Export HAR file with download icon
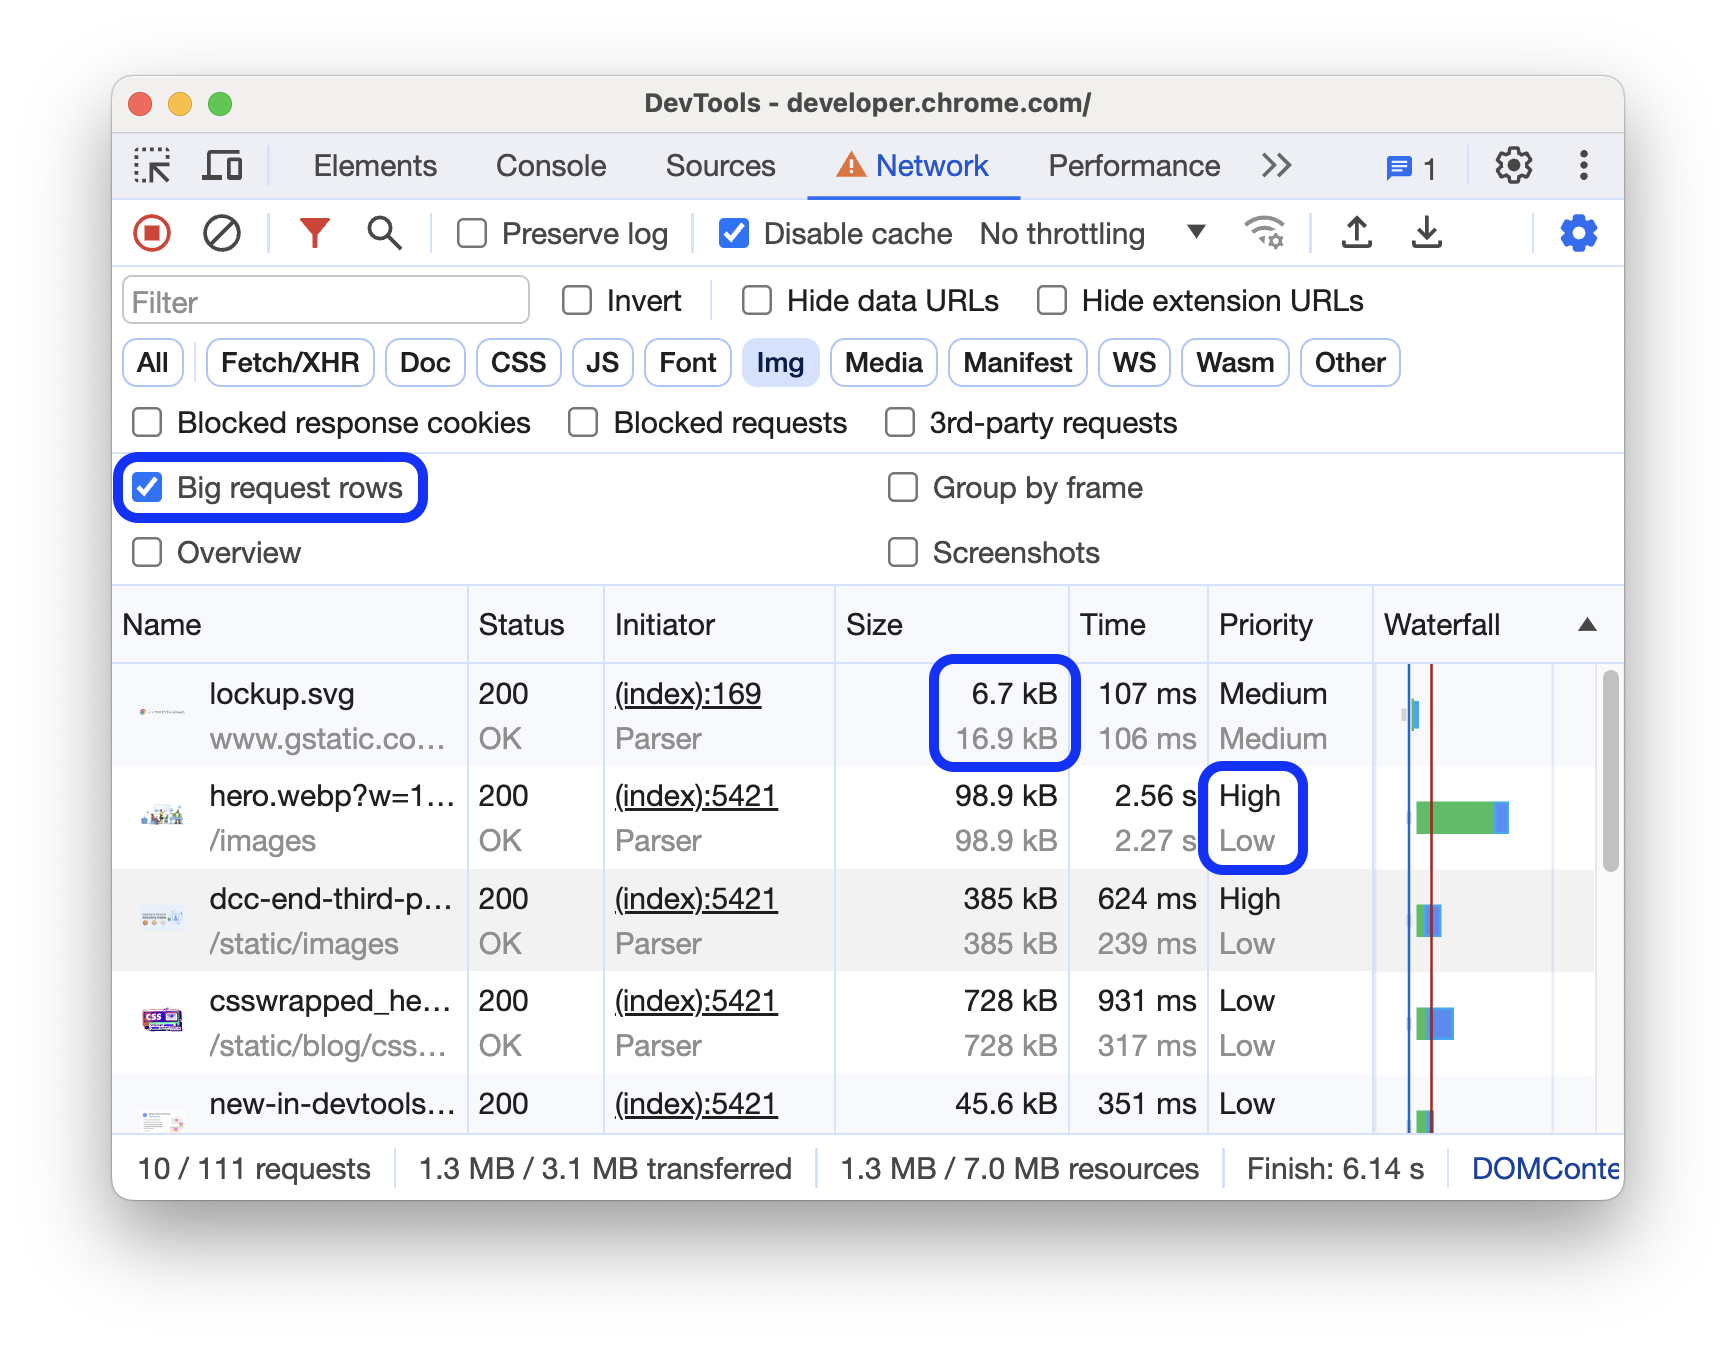The width and height of the screenshot is (1736, 1348). [1426, 234]
